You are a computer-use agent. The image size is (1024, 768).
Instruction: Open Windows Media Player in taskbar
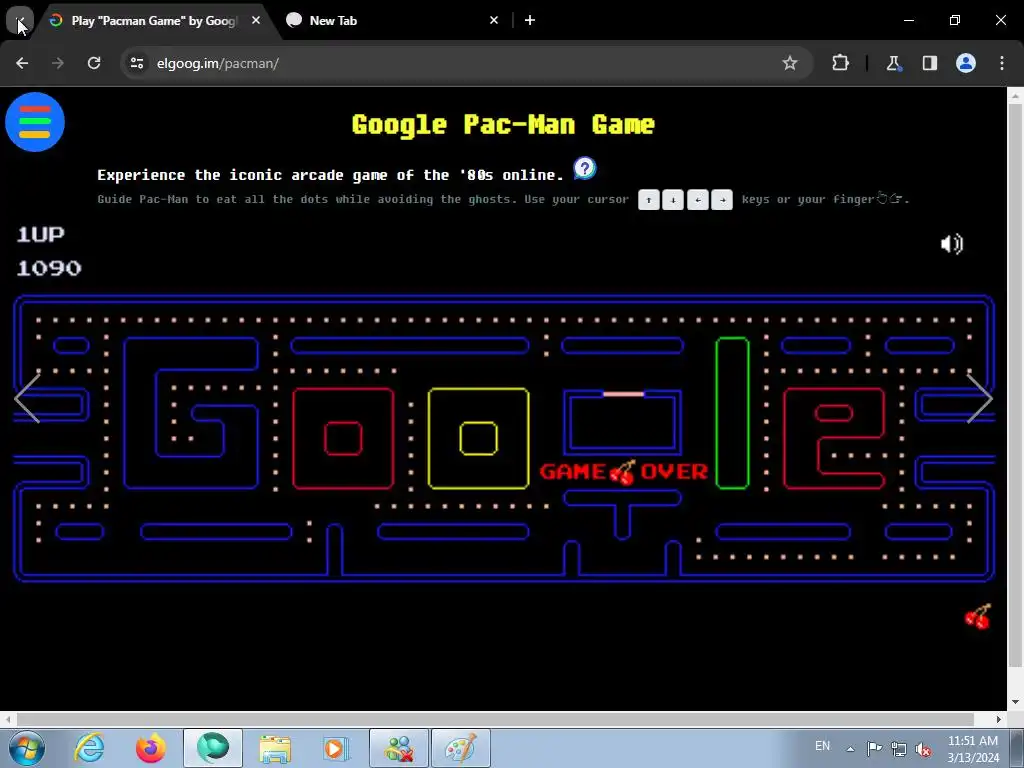[x=336, y=748]
